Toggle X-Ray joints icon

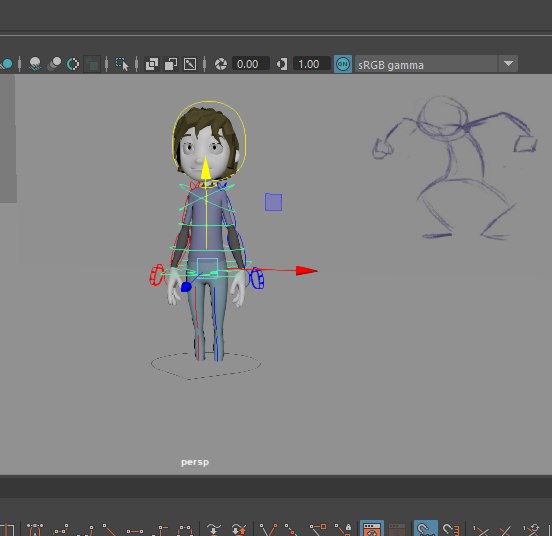[x=190, y=64]
